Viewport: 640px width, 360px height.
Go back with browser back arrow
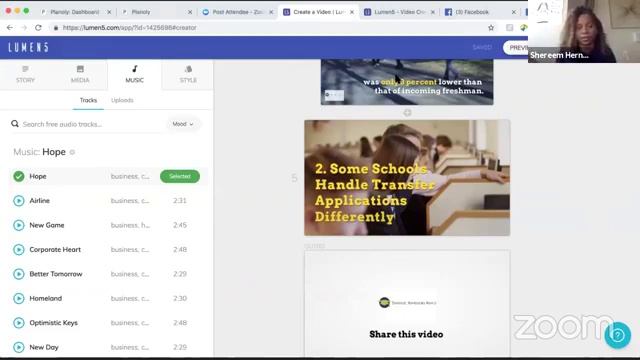[x=10, y=28]
